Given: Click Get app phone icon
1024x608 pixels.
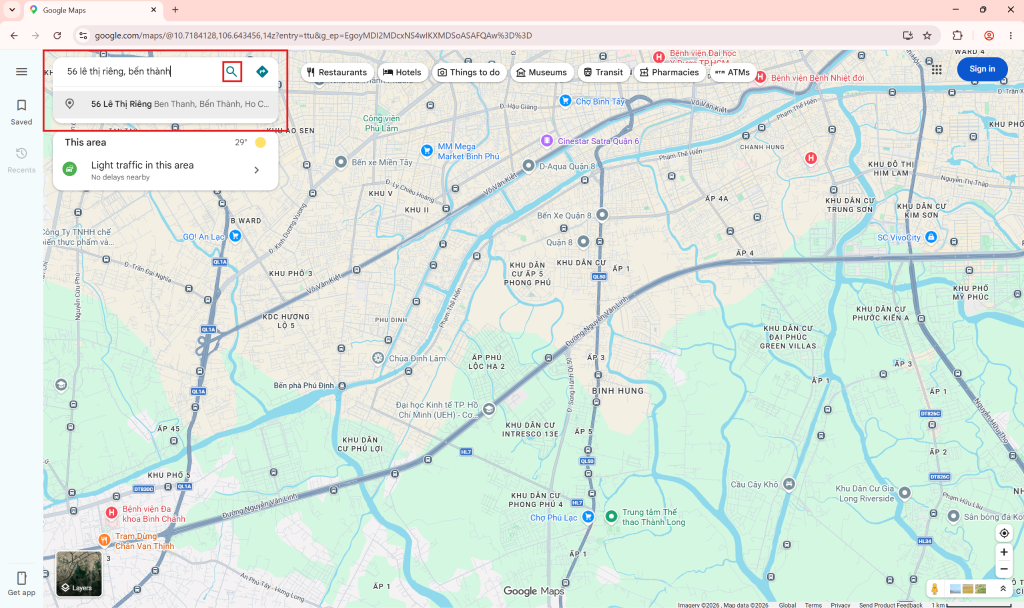Looking at the screenshot, I should (22, 583).
